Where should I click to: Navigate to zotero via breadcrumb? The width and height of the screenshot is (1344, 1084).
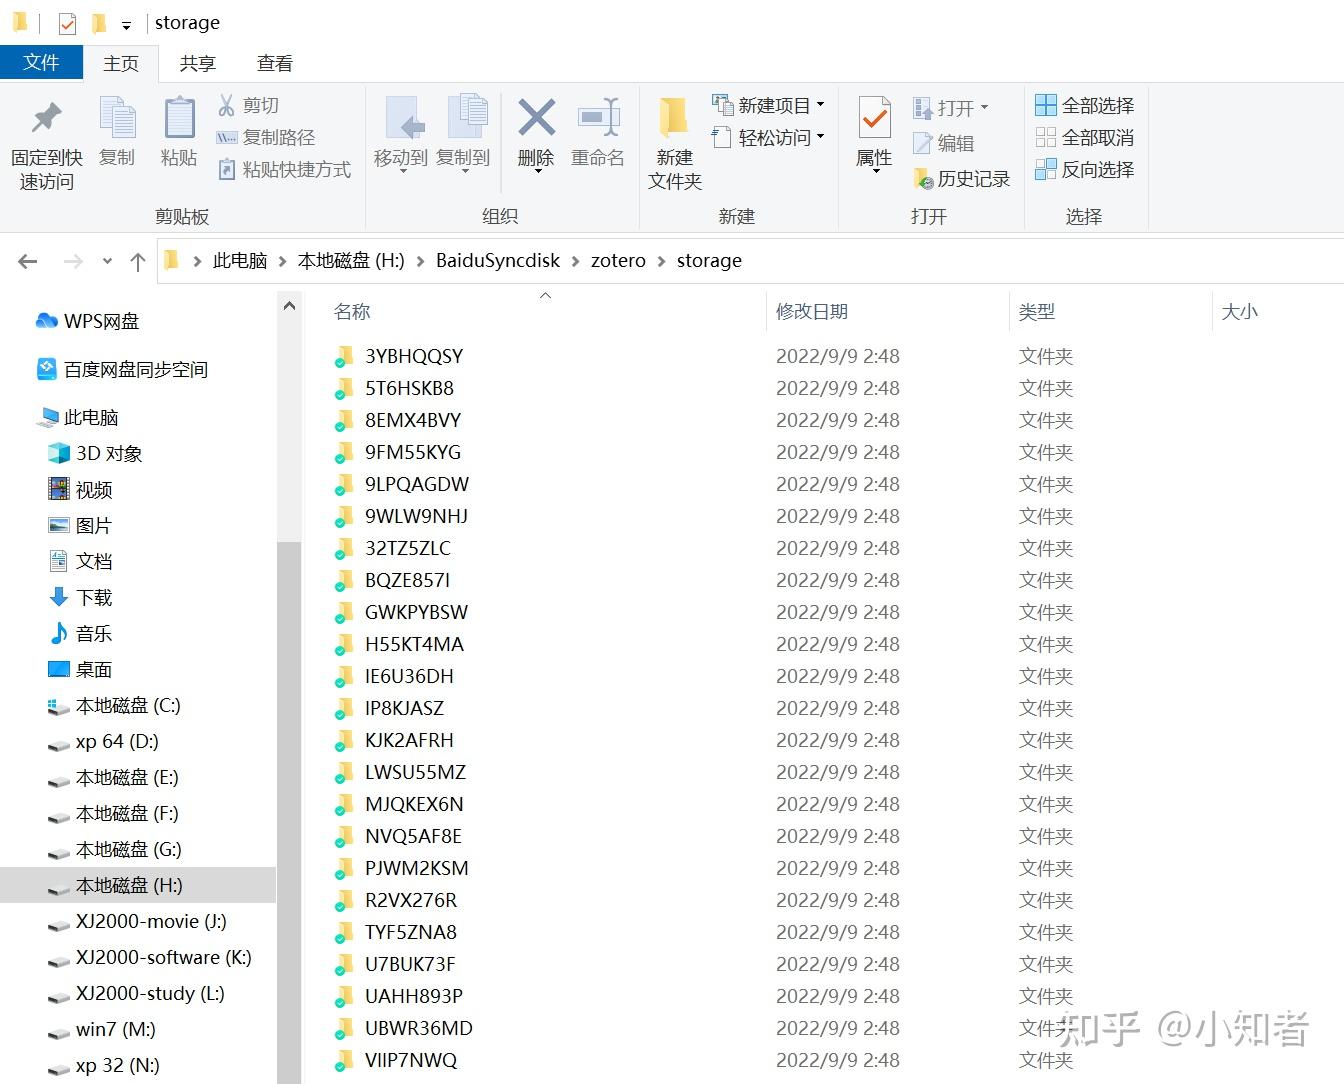click(617, 260)
